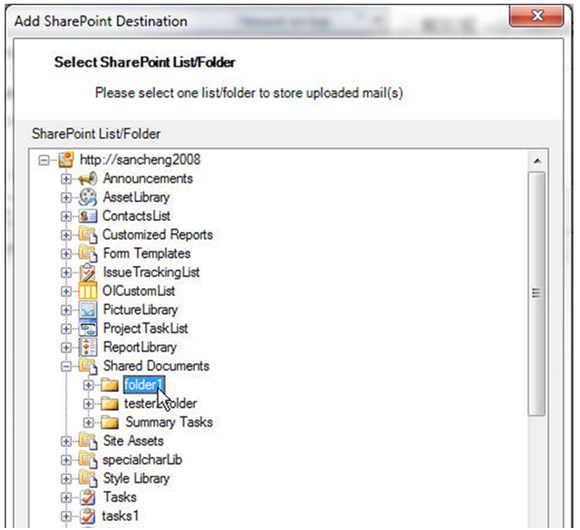Expand the IssueTrackingList node

tap(66, 273)
